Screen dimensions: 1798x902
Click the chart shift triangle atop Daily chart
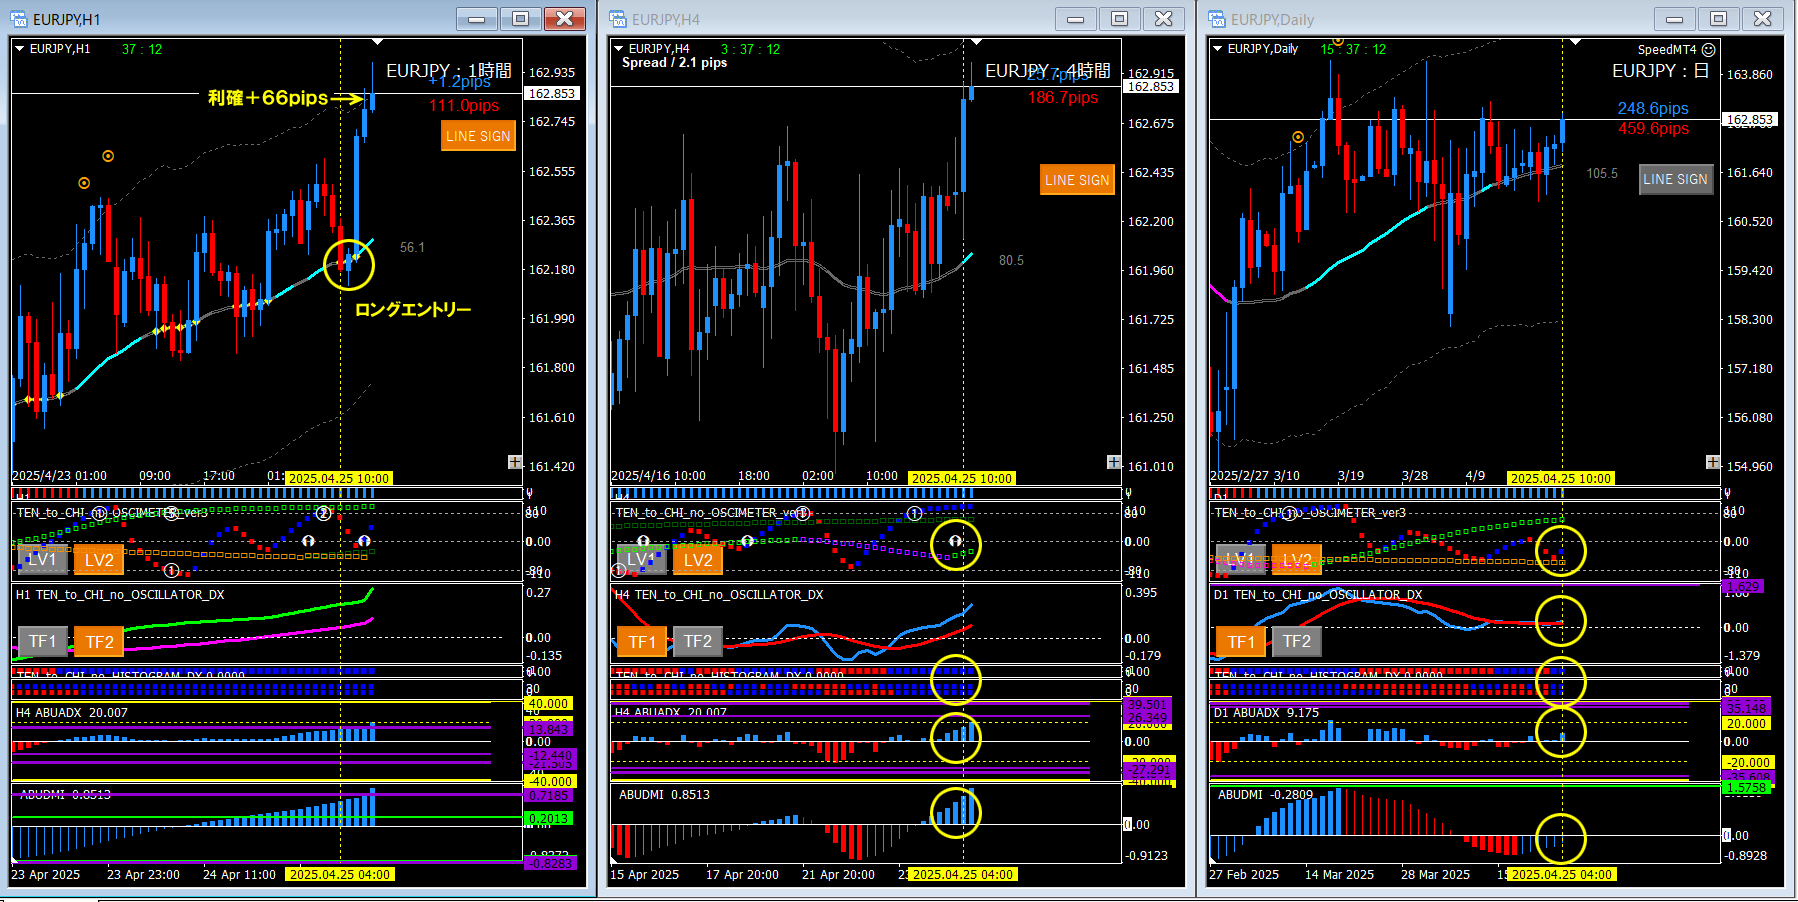1575,42
